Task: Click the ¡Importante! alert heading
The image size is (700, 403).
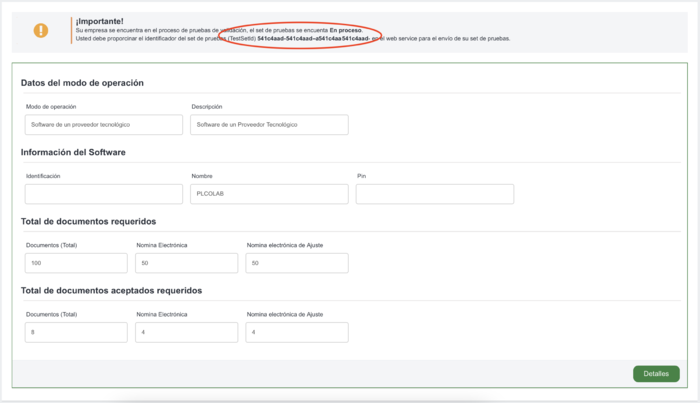Action: pos(99,21)
